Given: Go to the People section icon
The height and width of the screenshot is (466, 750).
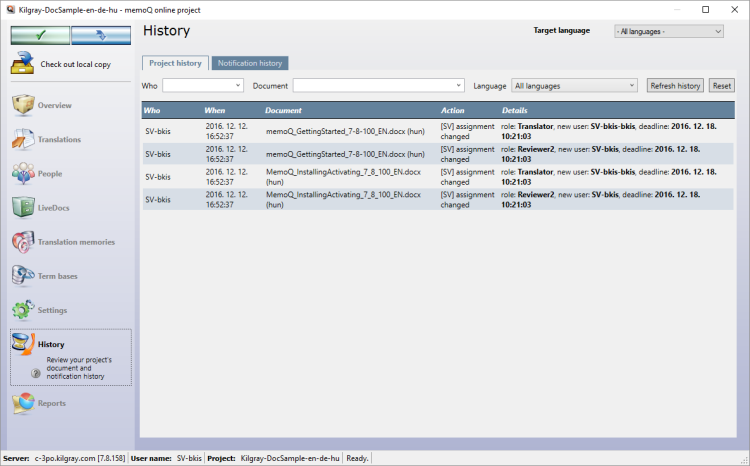Looking at the screenshot, I should [23, 174].
